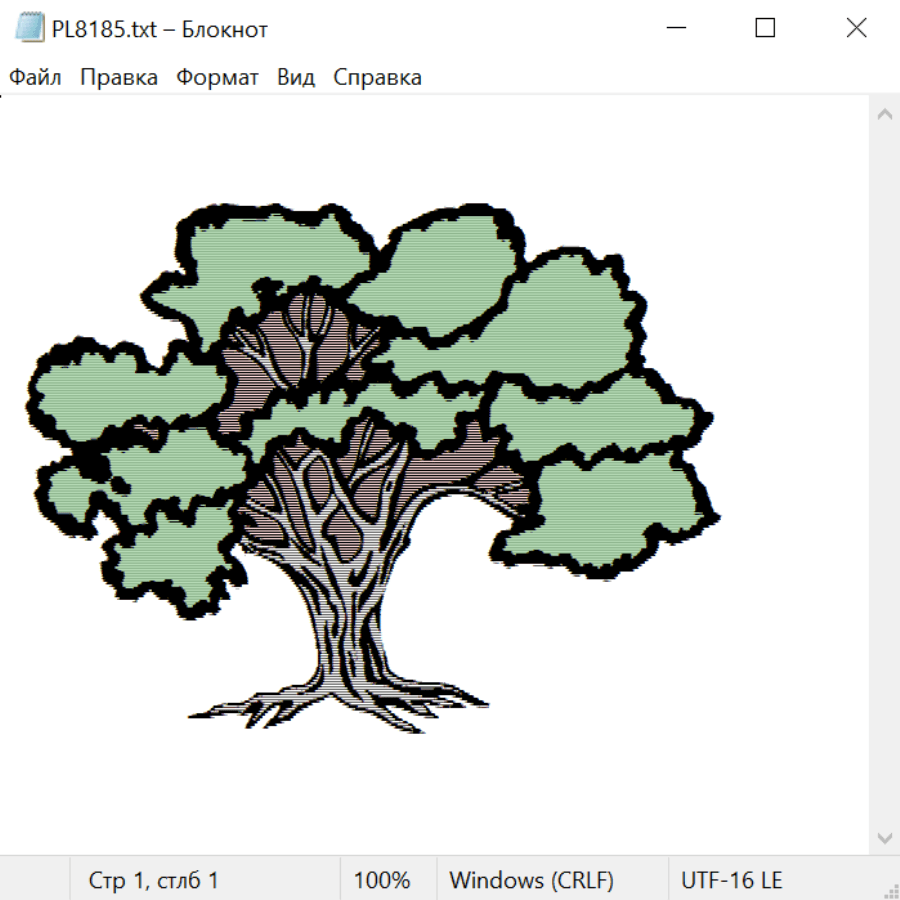Minimize the Блокнот window
This screenshot has width=900, height=900.
pos(675,29)
